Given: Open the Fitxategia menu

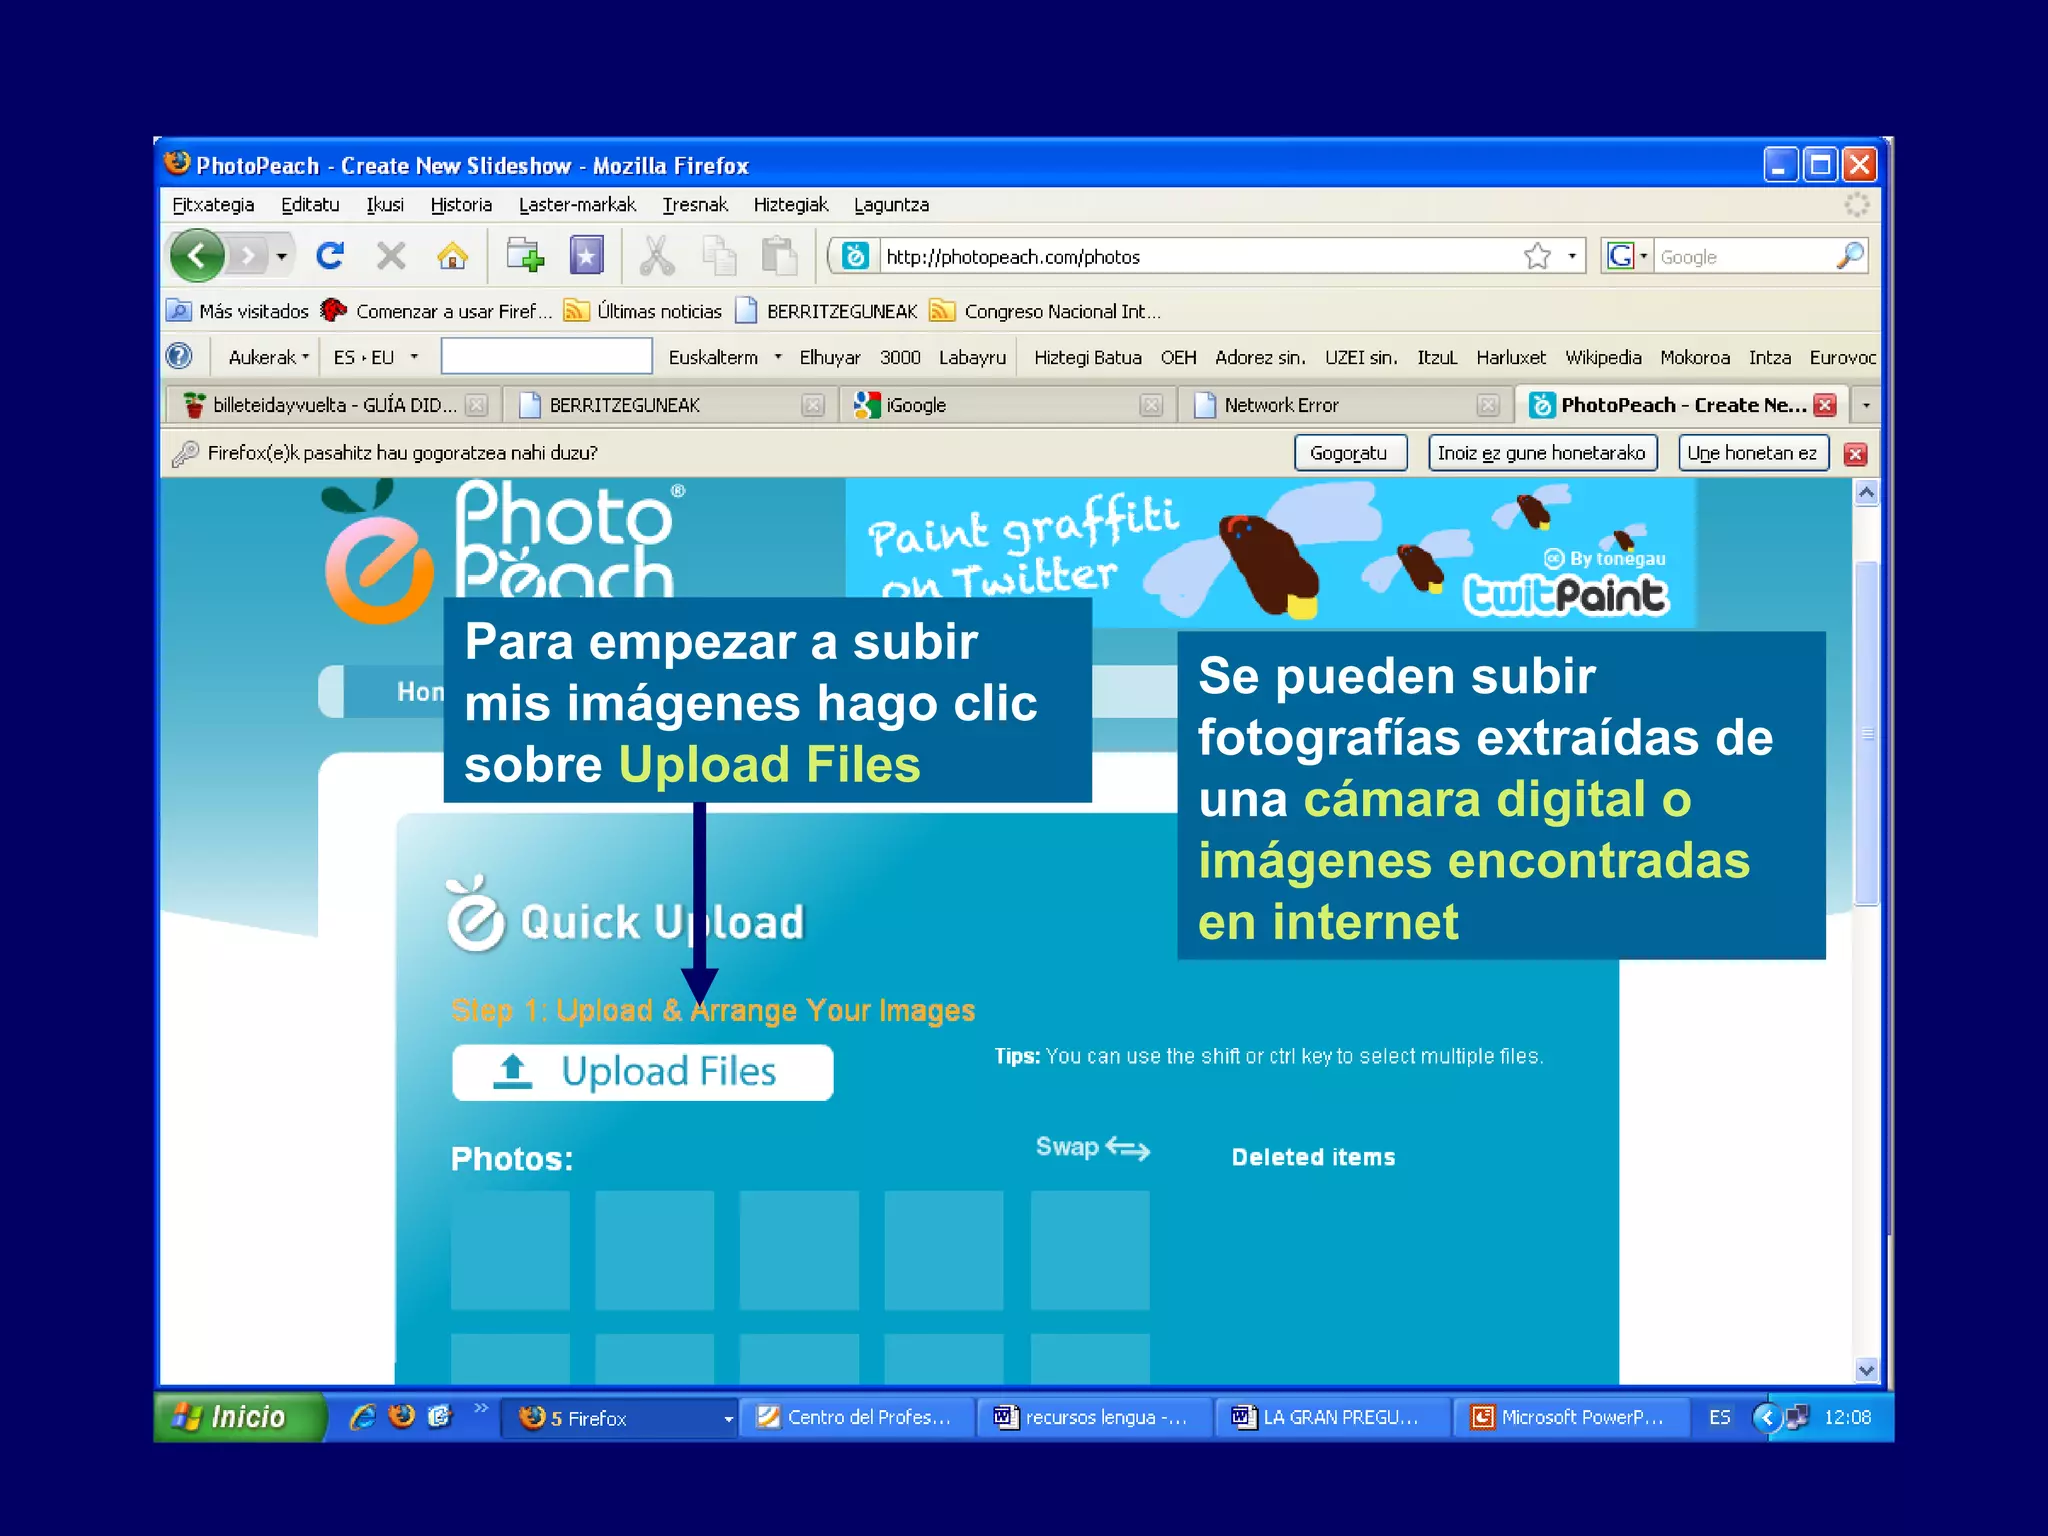Looking at the screenshot, I should [213, 205].
